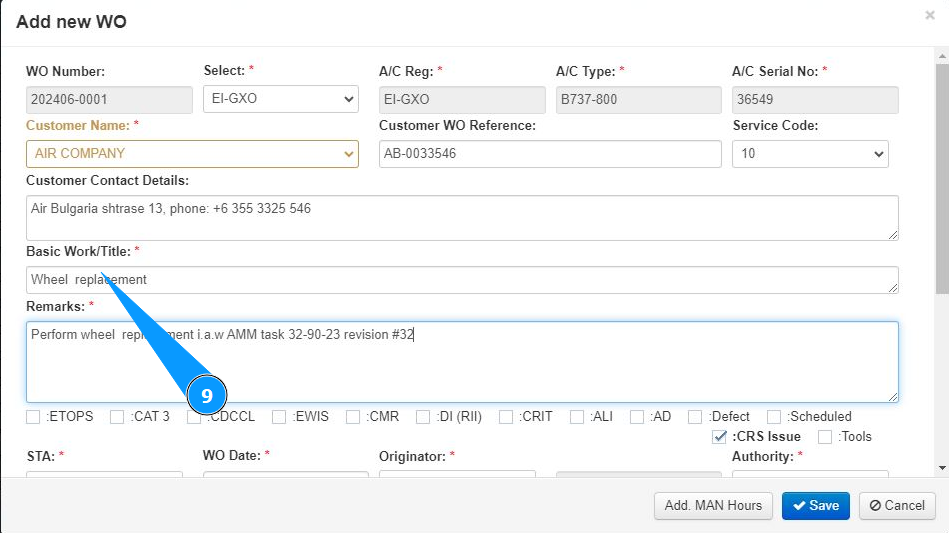
Task: Click the Save button
Action: [815, 505]
